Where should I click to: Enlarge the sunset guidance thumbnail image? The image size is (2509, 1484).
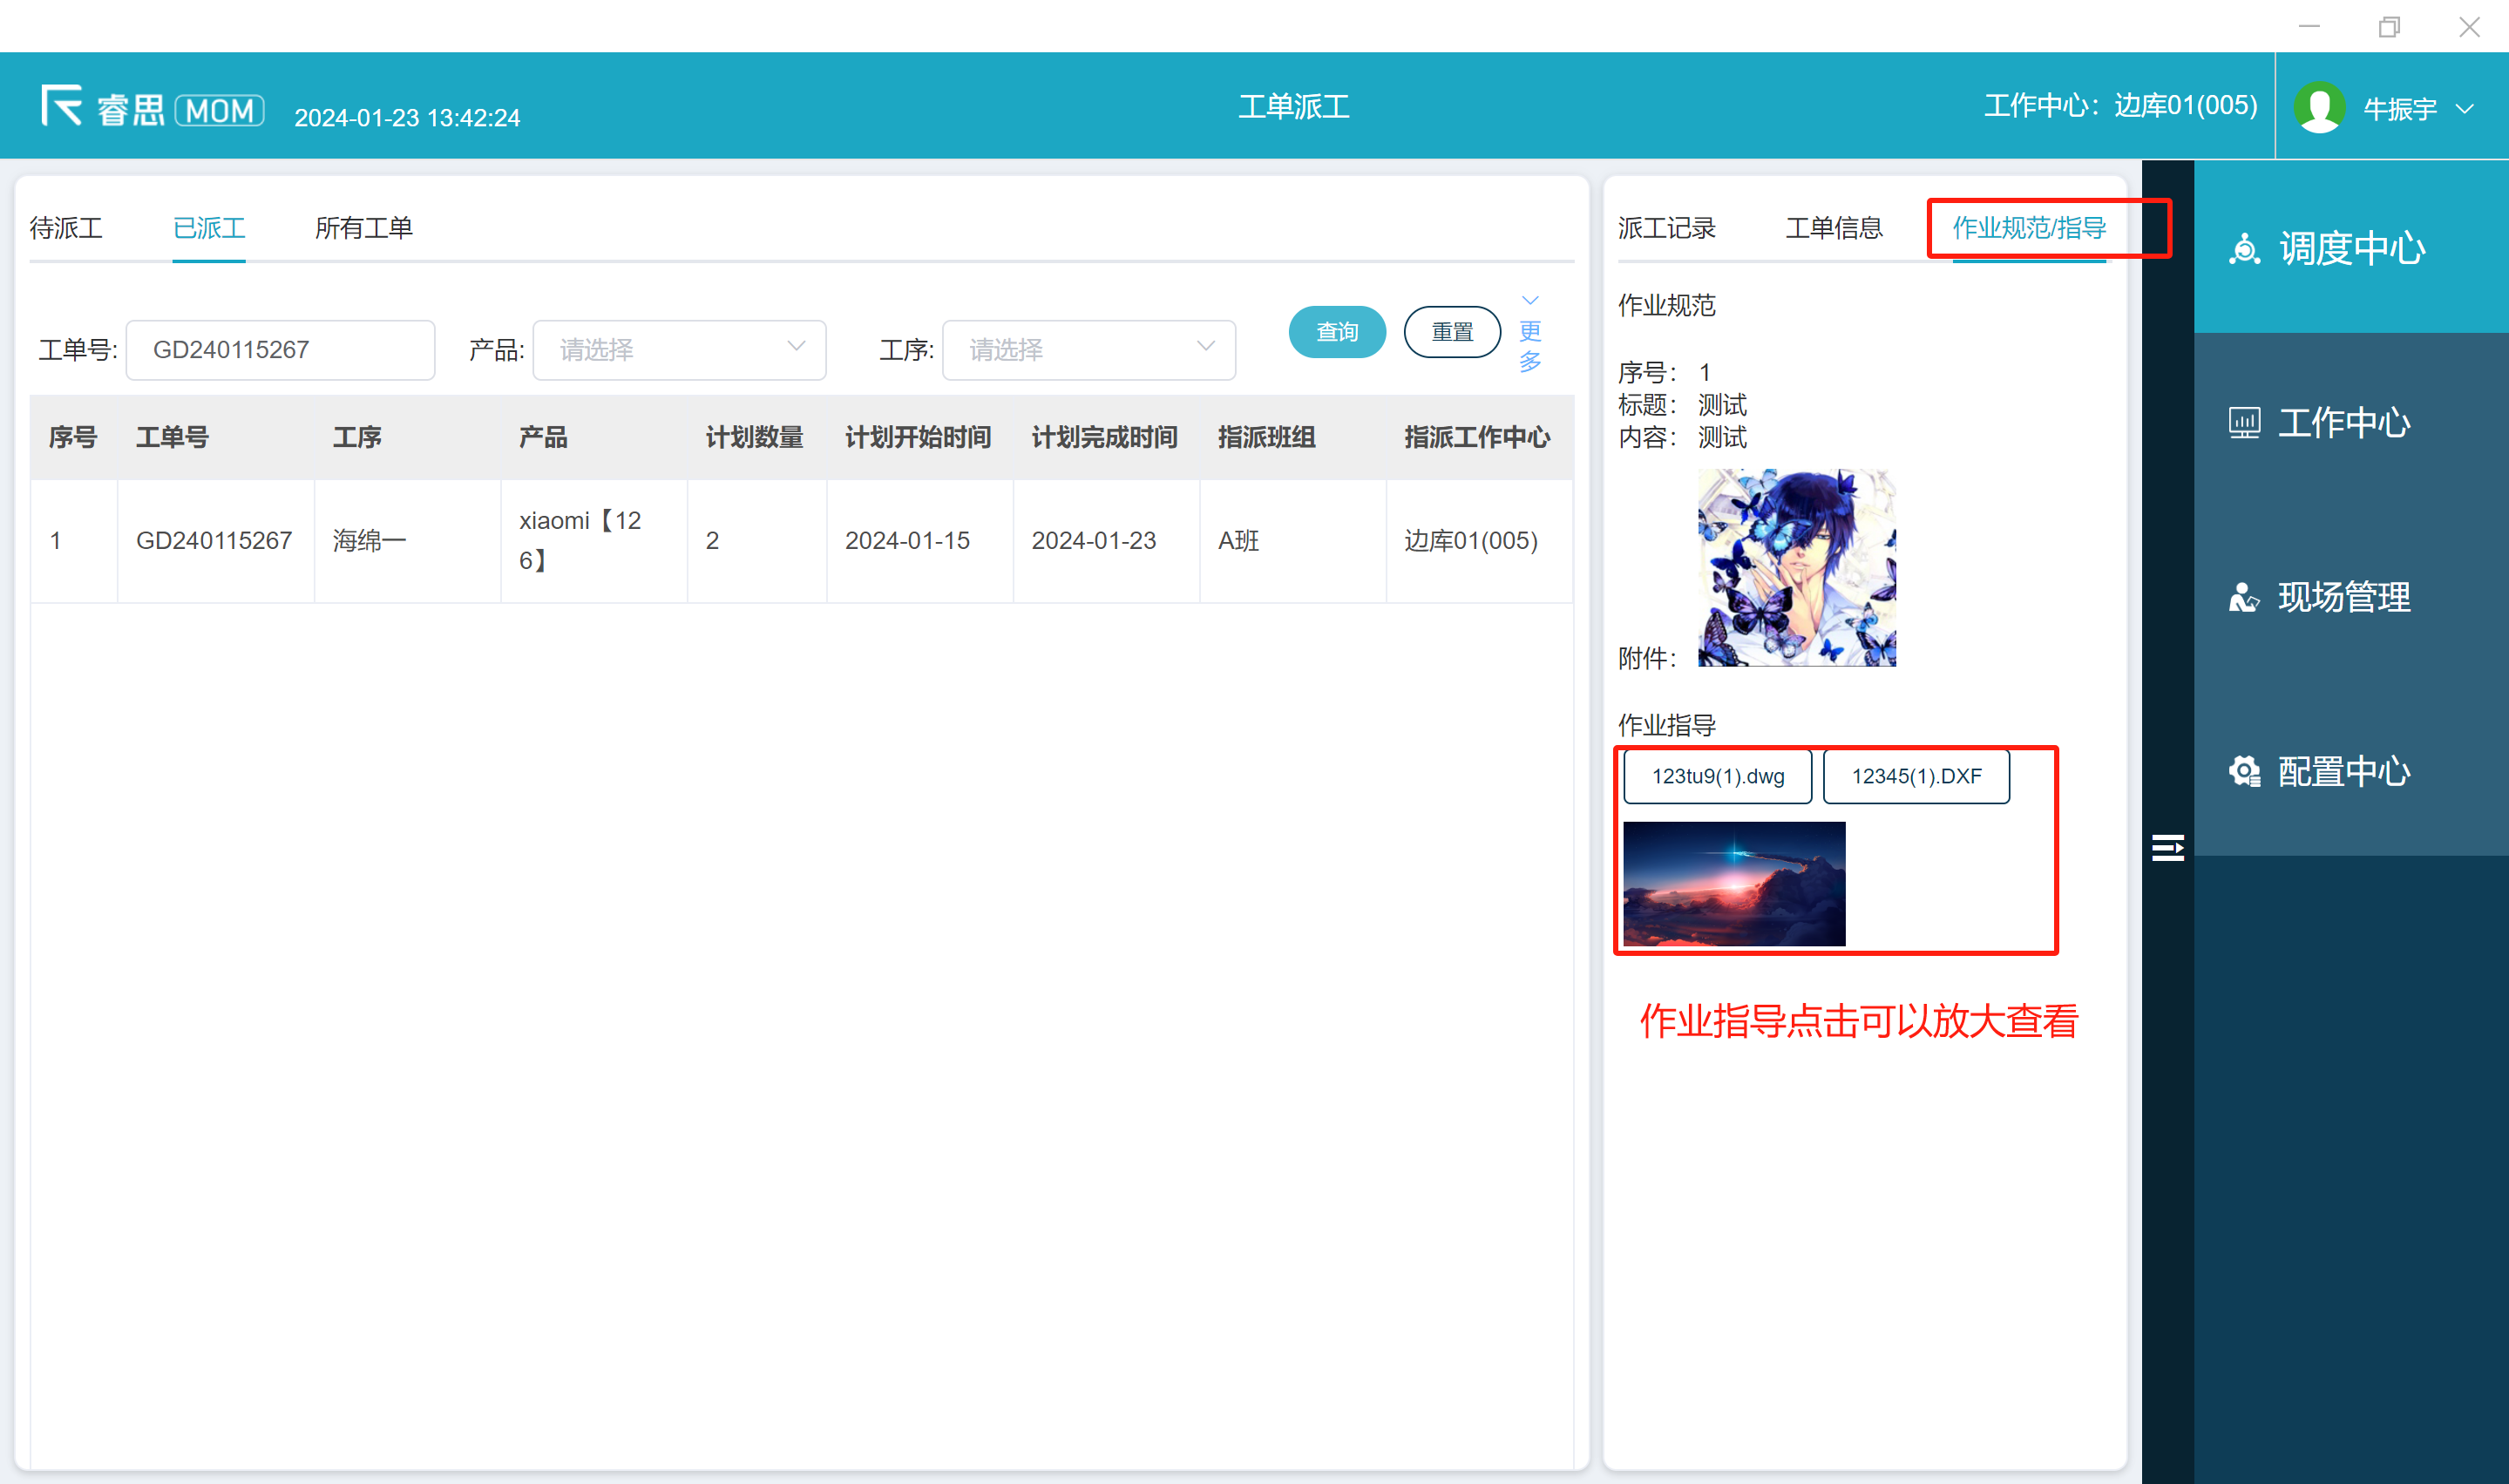click(x=1733, y=884)
